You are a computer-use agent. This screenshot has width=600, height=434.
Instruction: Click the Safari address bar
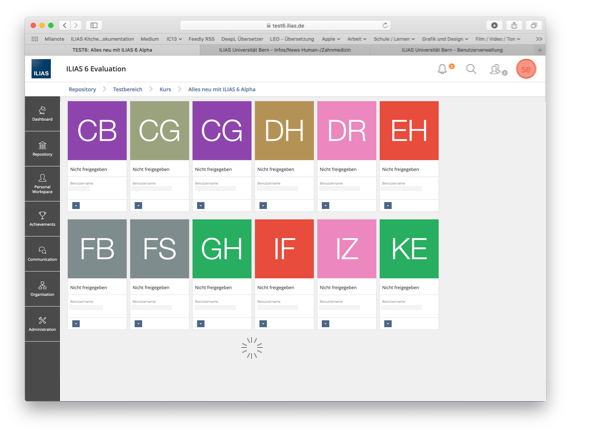[x=286, y=25]
